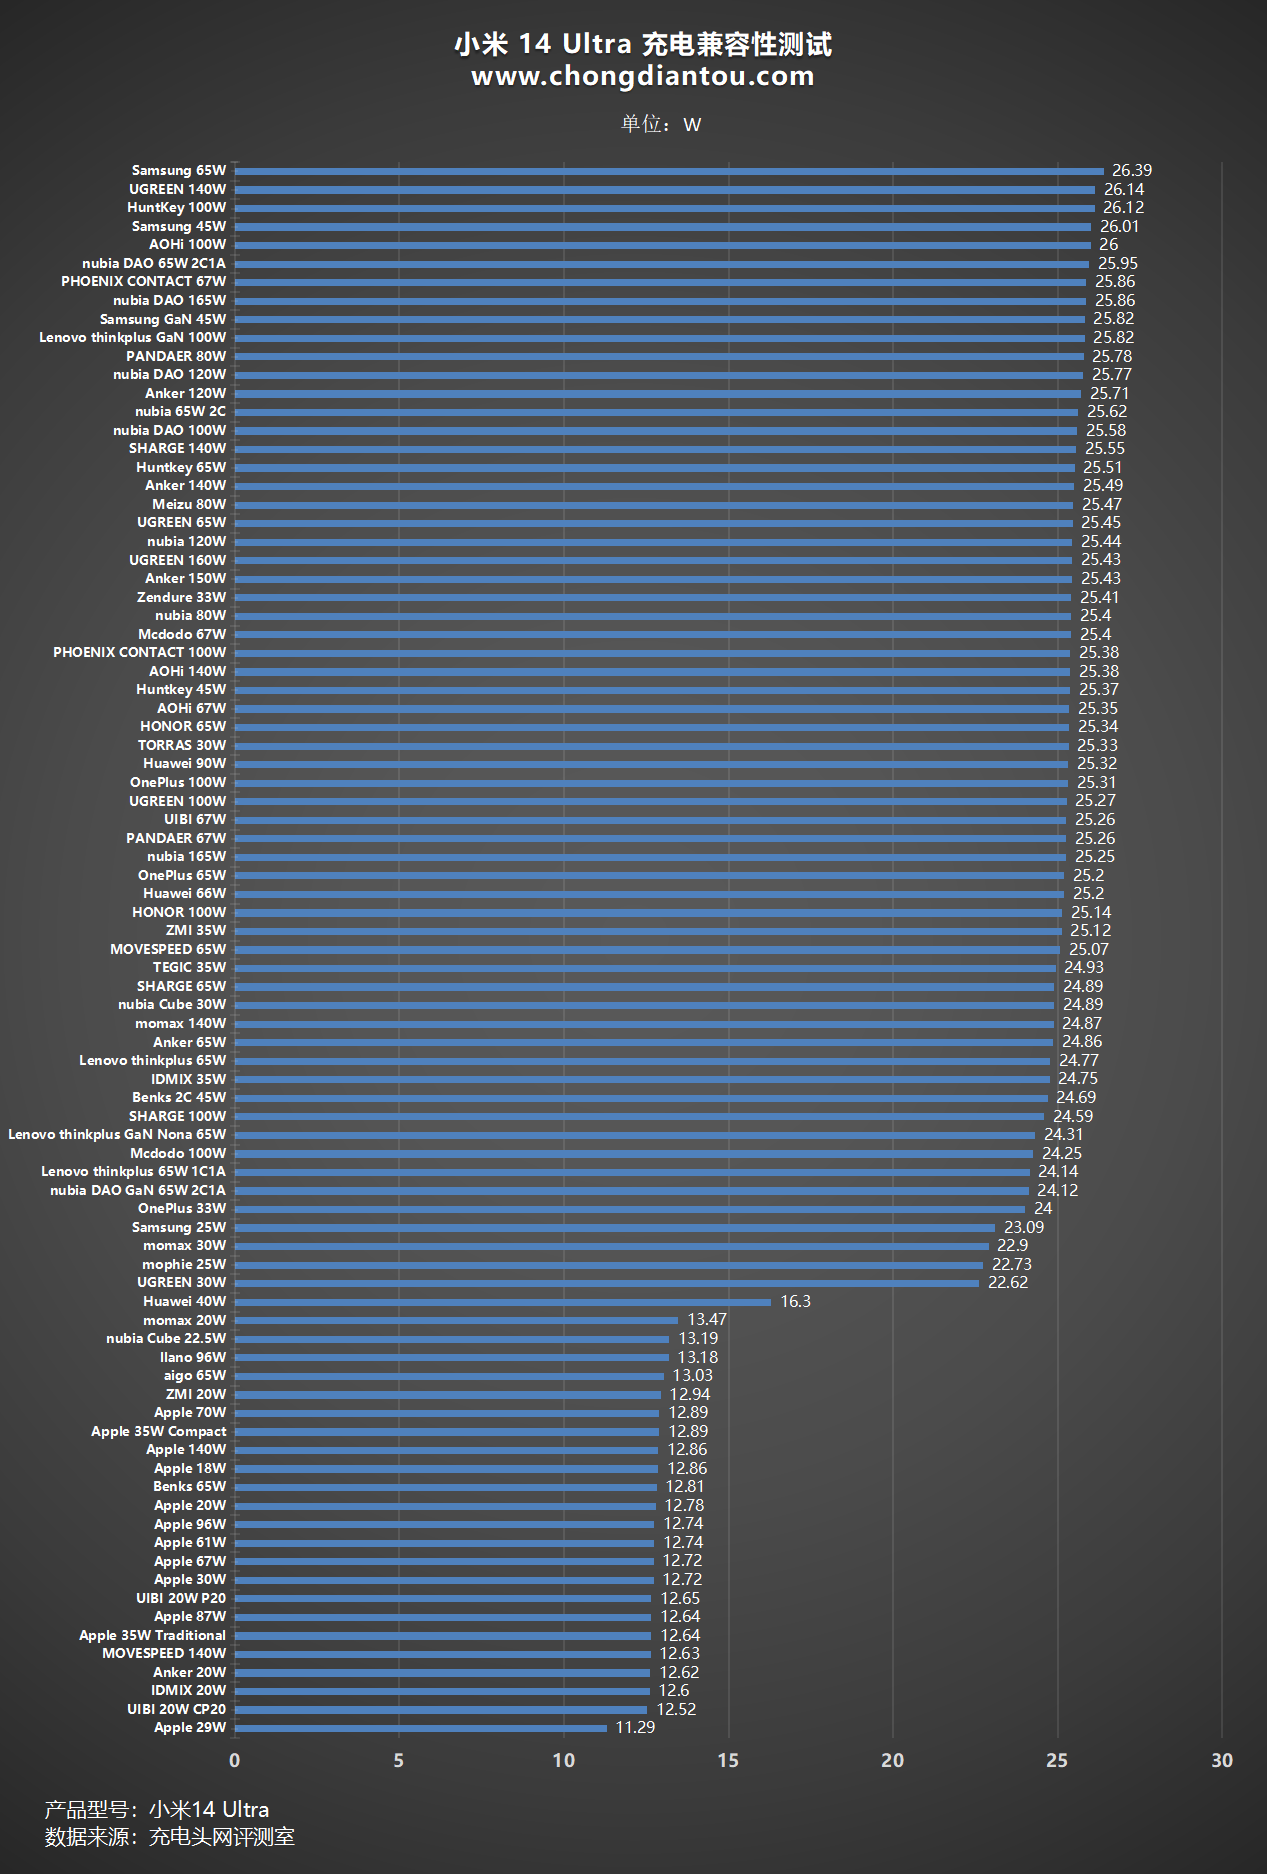
Task: Click the unit label '单位：W'
Action: click(x=661, y=124)
